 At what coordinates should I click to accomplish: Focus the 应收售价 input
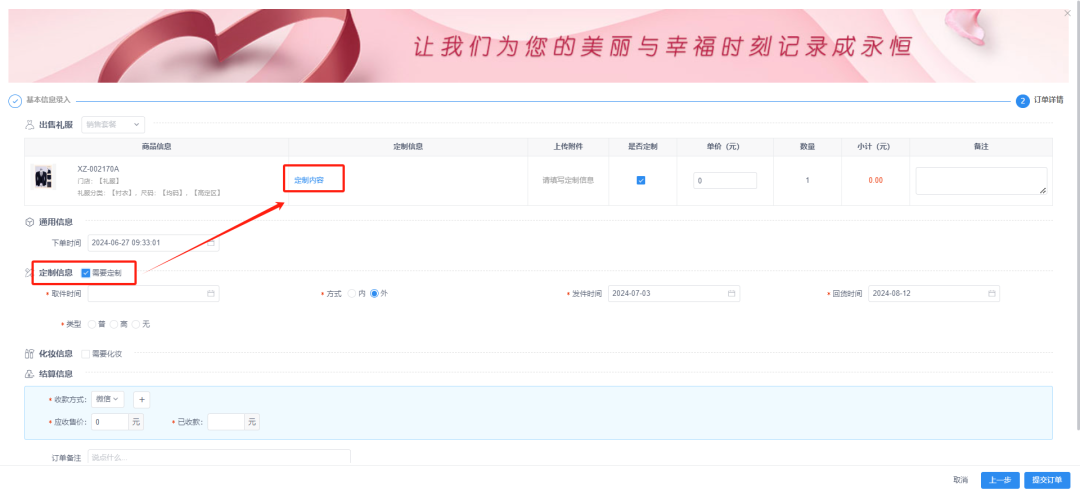coord(110,422)
